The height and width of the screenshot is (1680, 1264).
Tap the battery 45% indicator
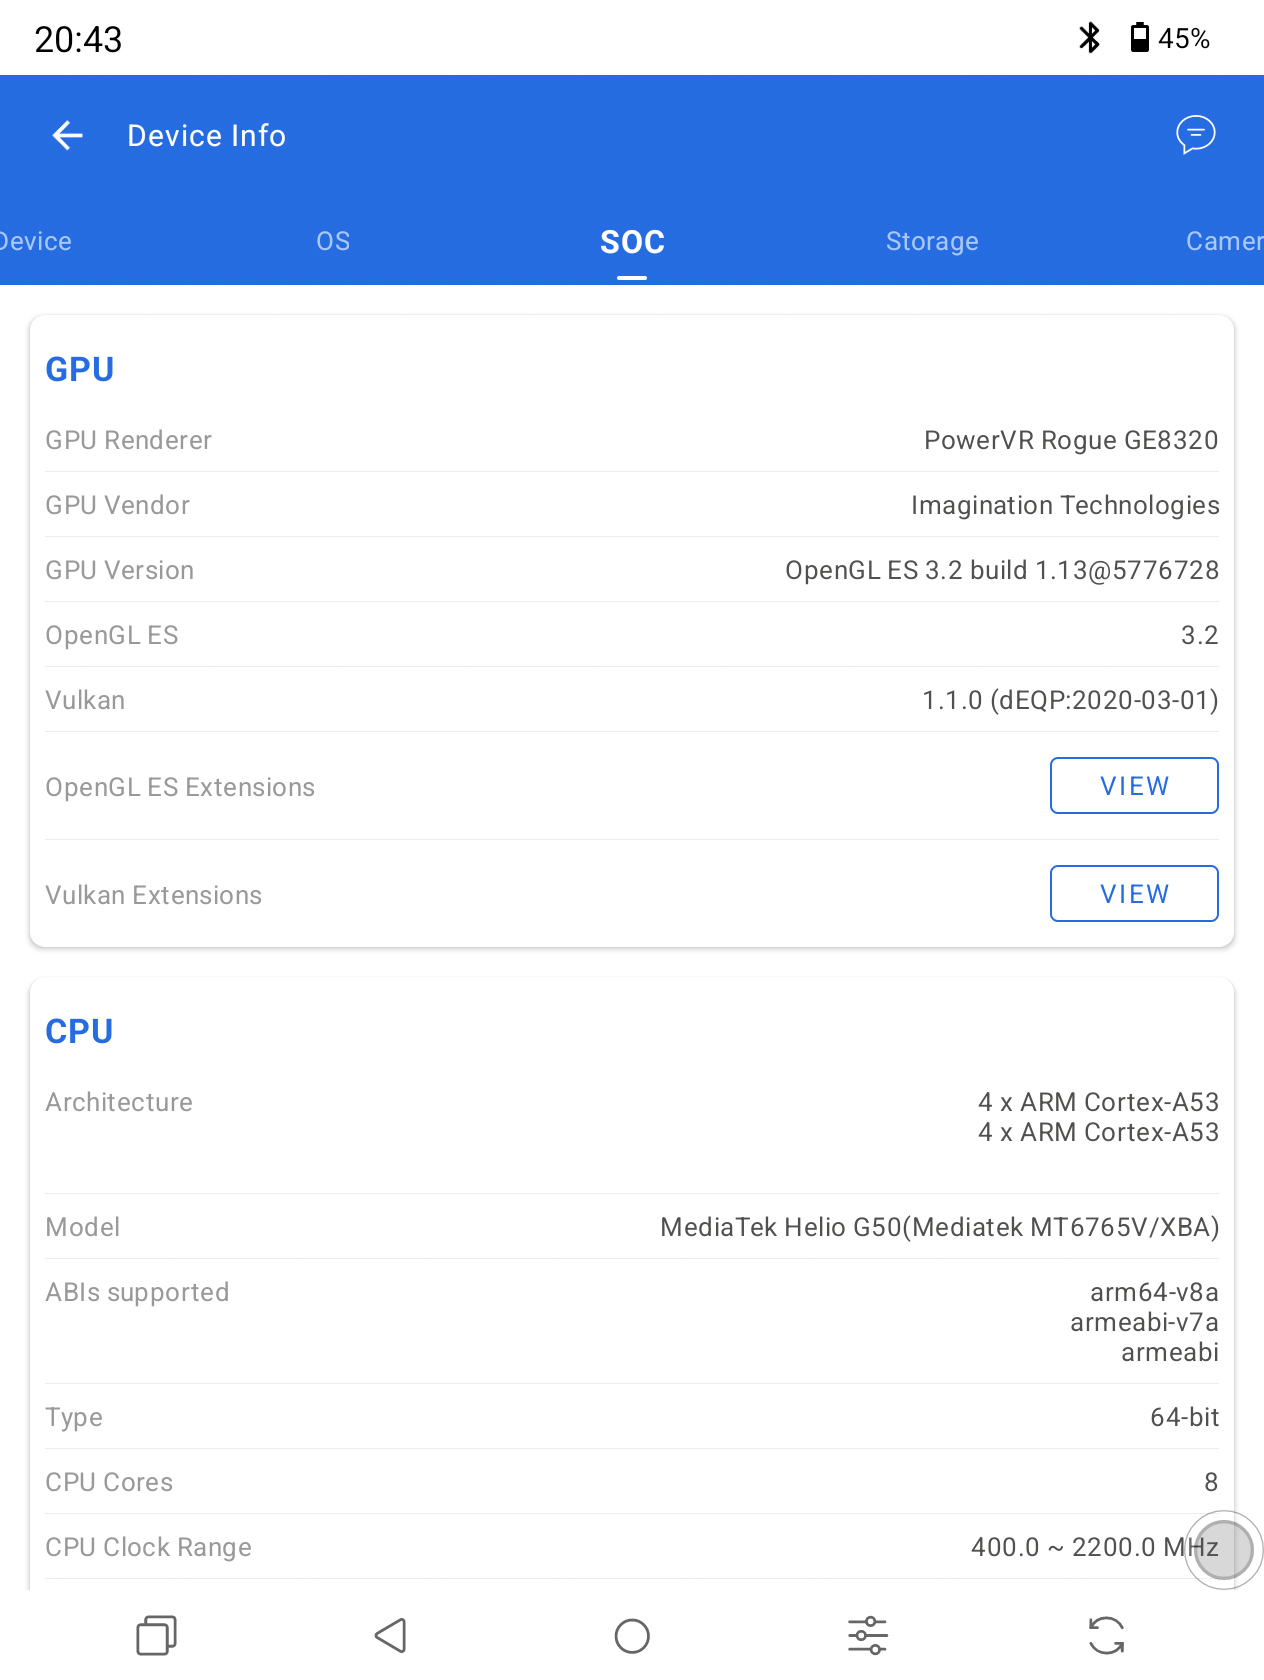pos(1169,38)
